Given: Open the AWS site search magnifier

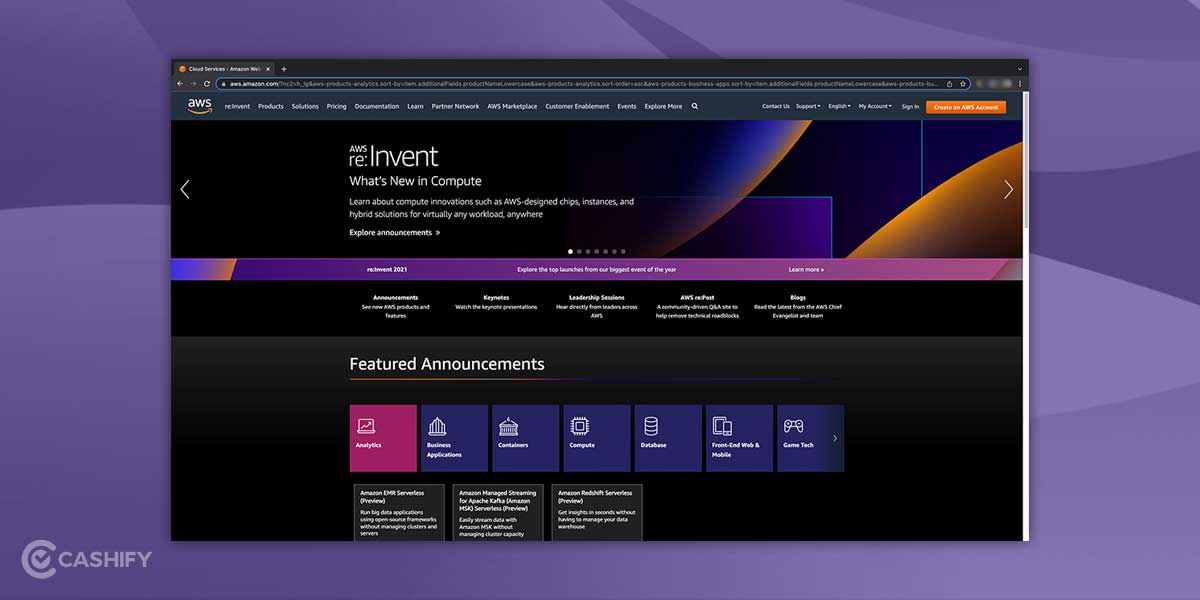Looking at the screenshot, I should (695, 106).
